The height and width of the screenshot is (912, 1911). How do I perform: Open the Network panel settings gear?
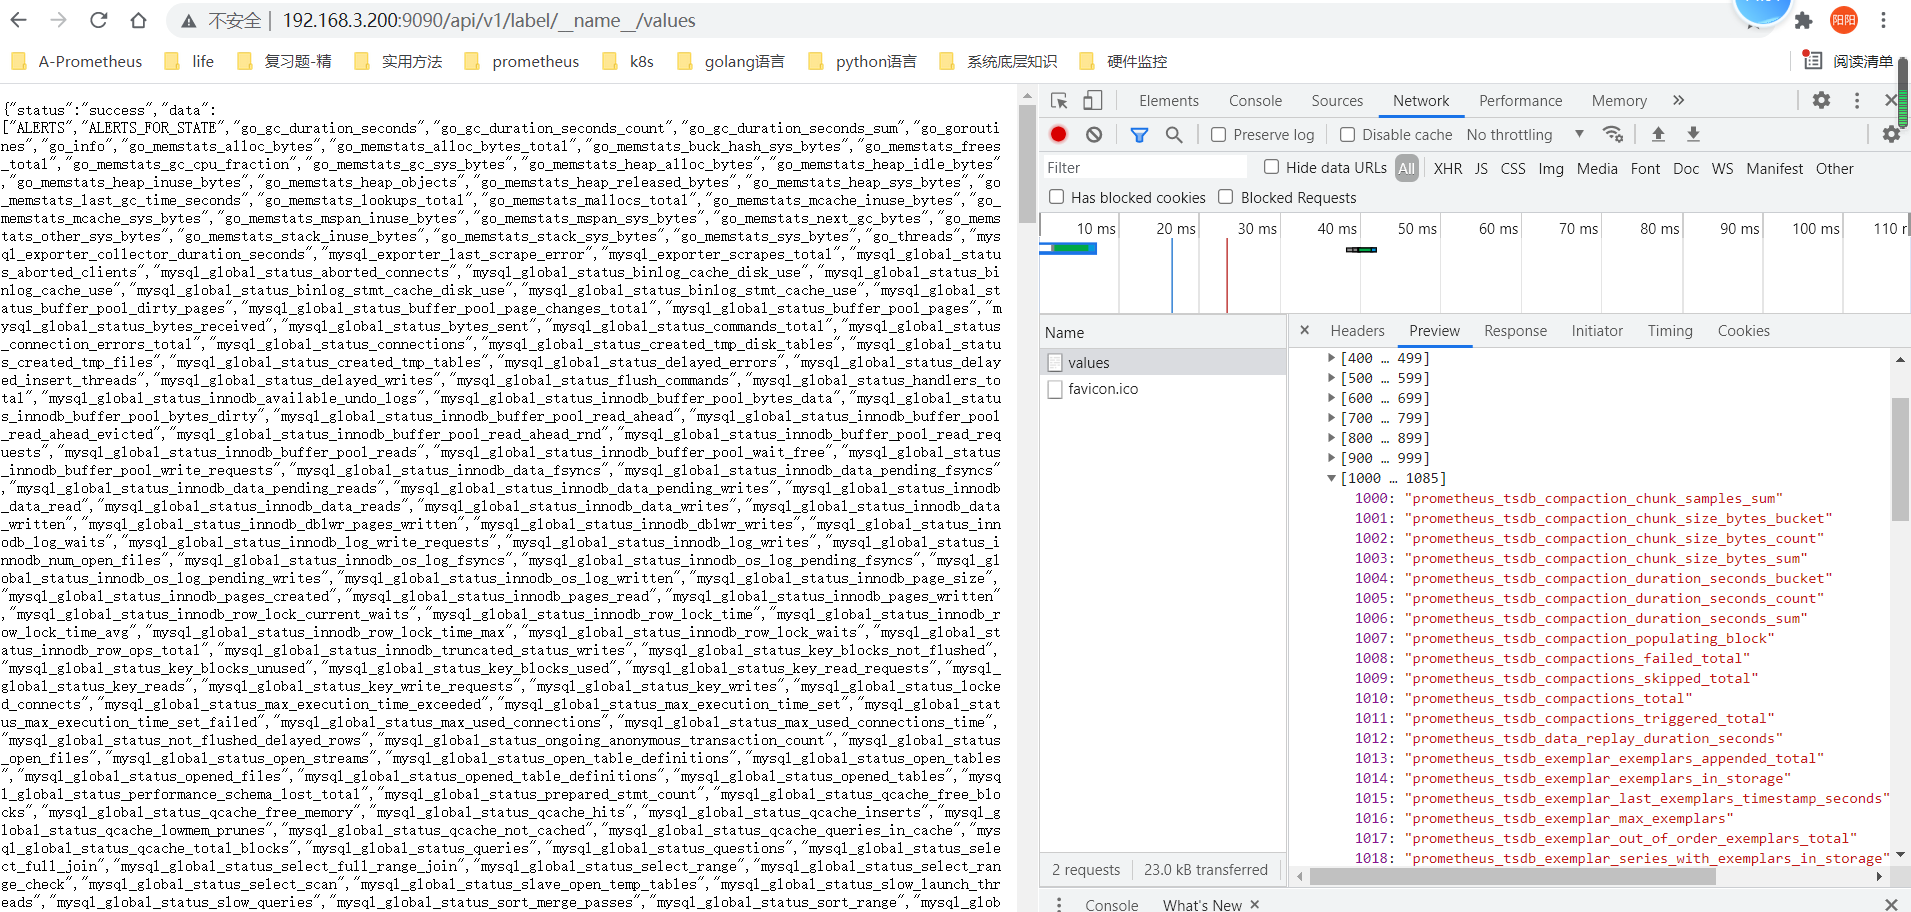pyautogui.click(x=1890, y=134)
